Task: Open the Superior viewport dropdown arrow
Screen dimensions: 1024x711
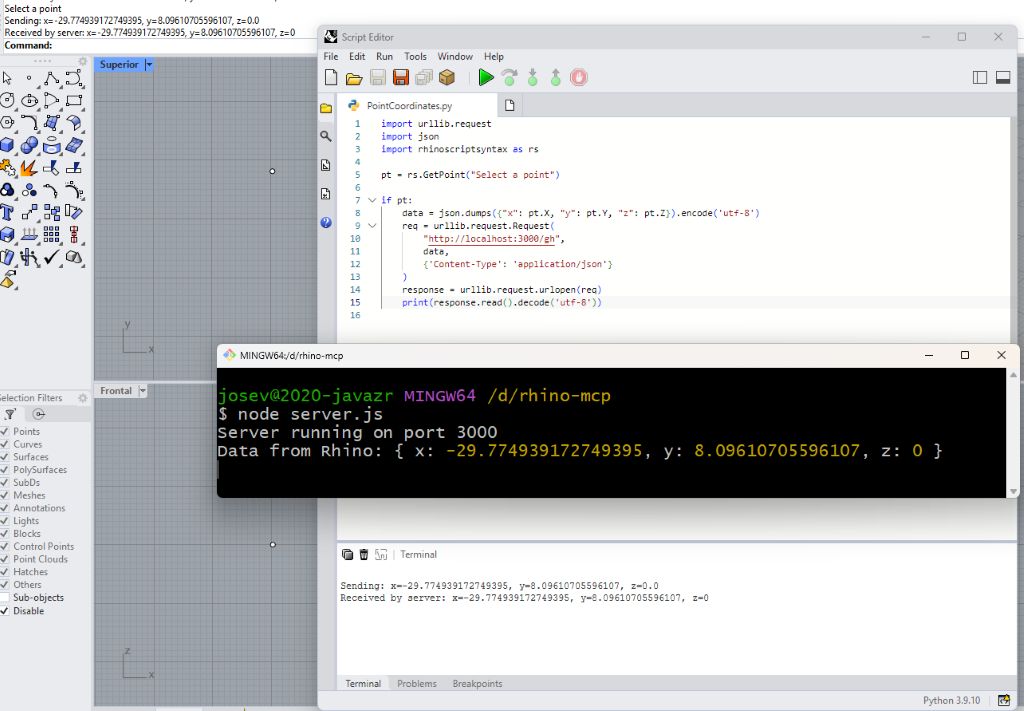Action: tap(148, 65)
